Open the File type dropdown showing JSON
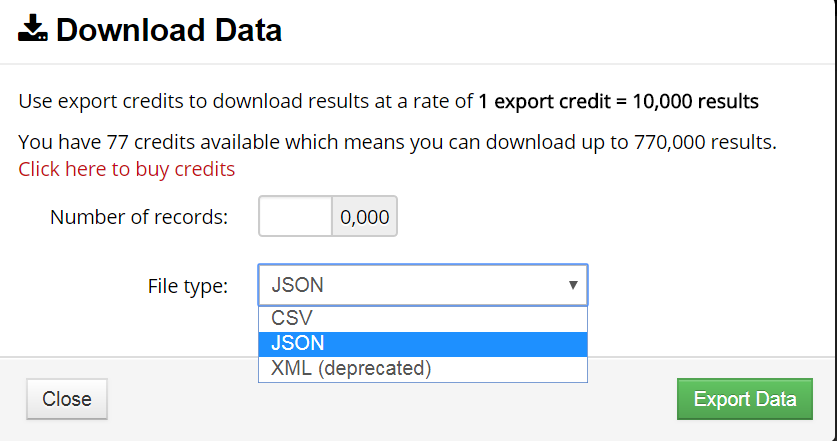Screen dimensions: 837x441 click(423, 285)
